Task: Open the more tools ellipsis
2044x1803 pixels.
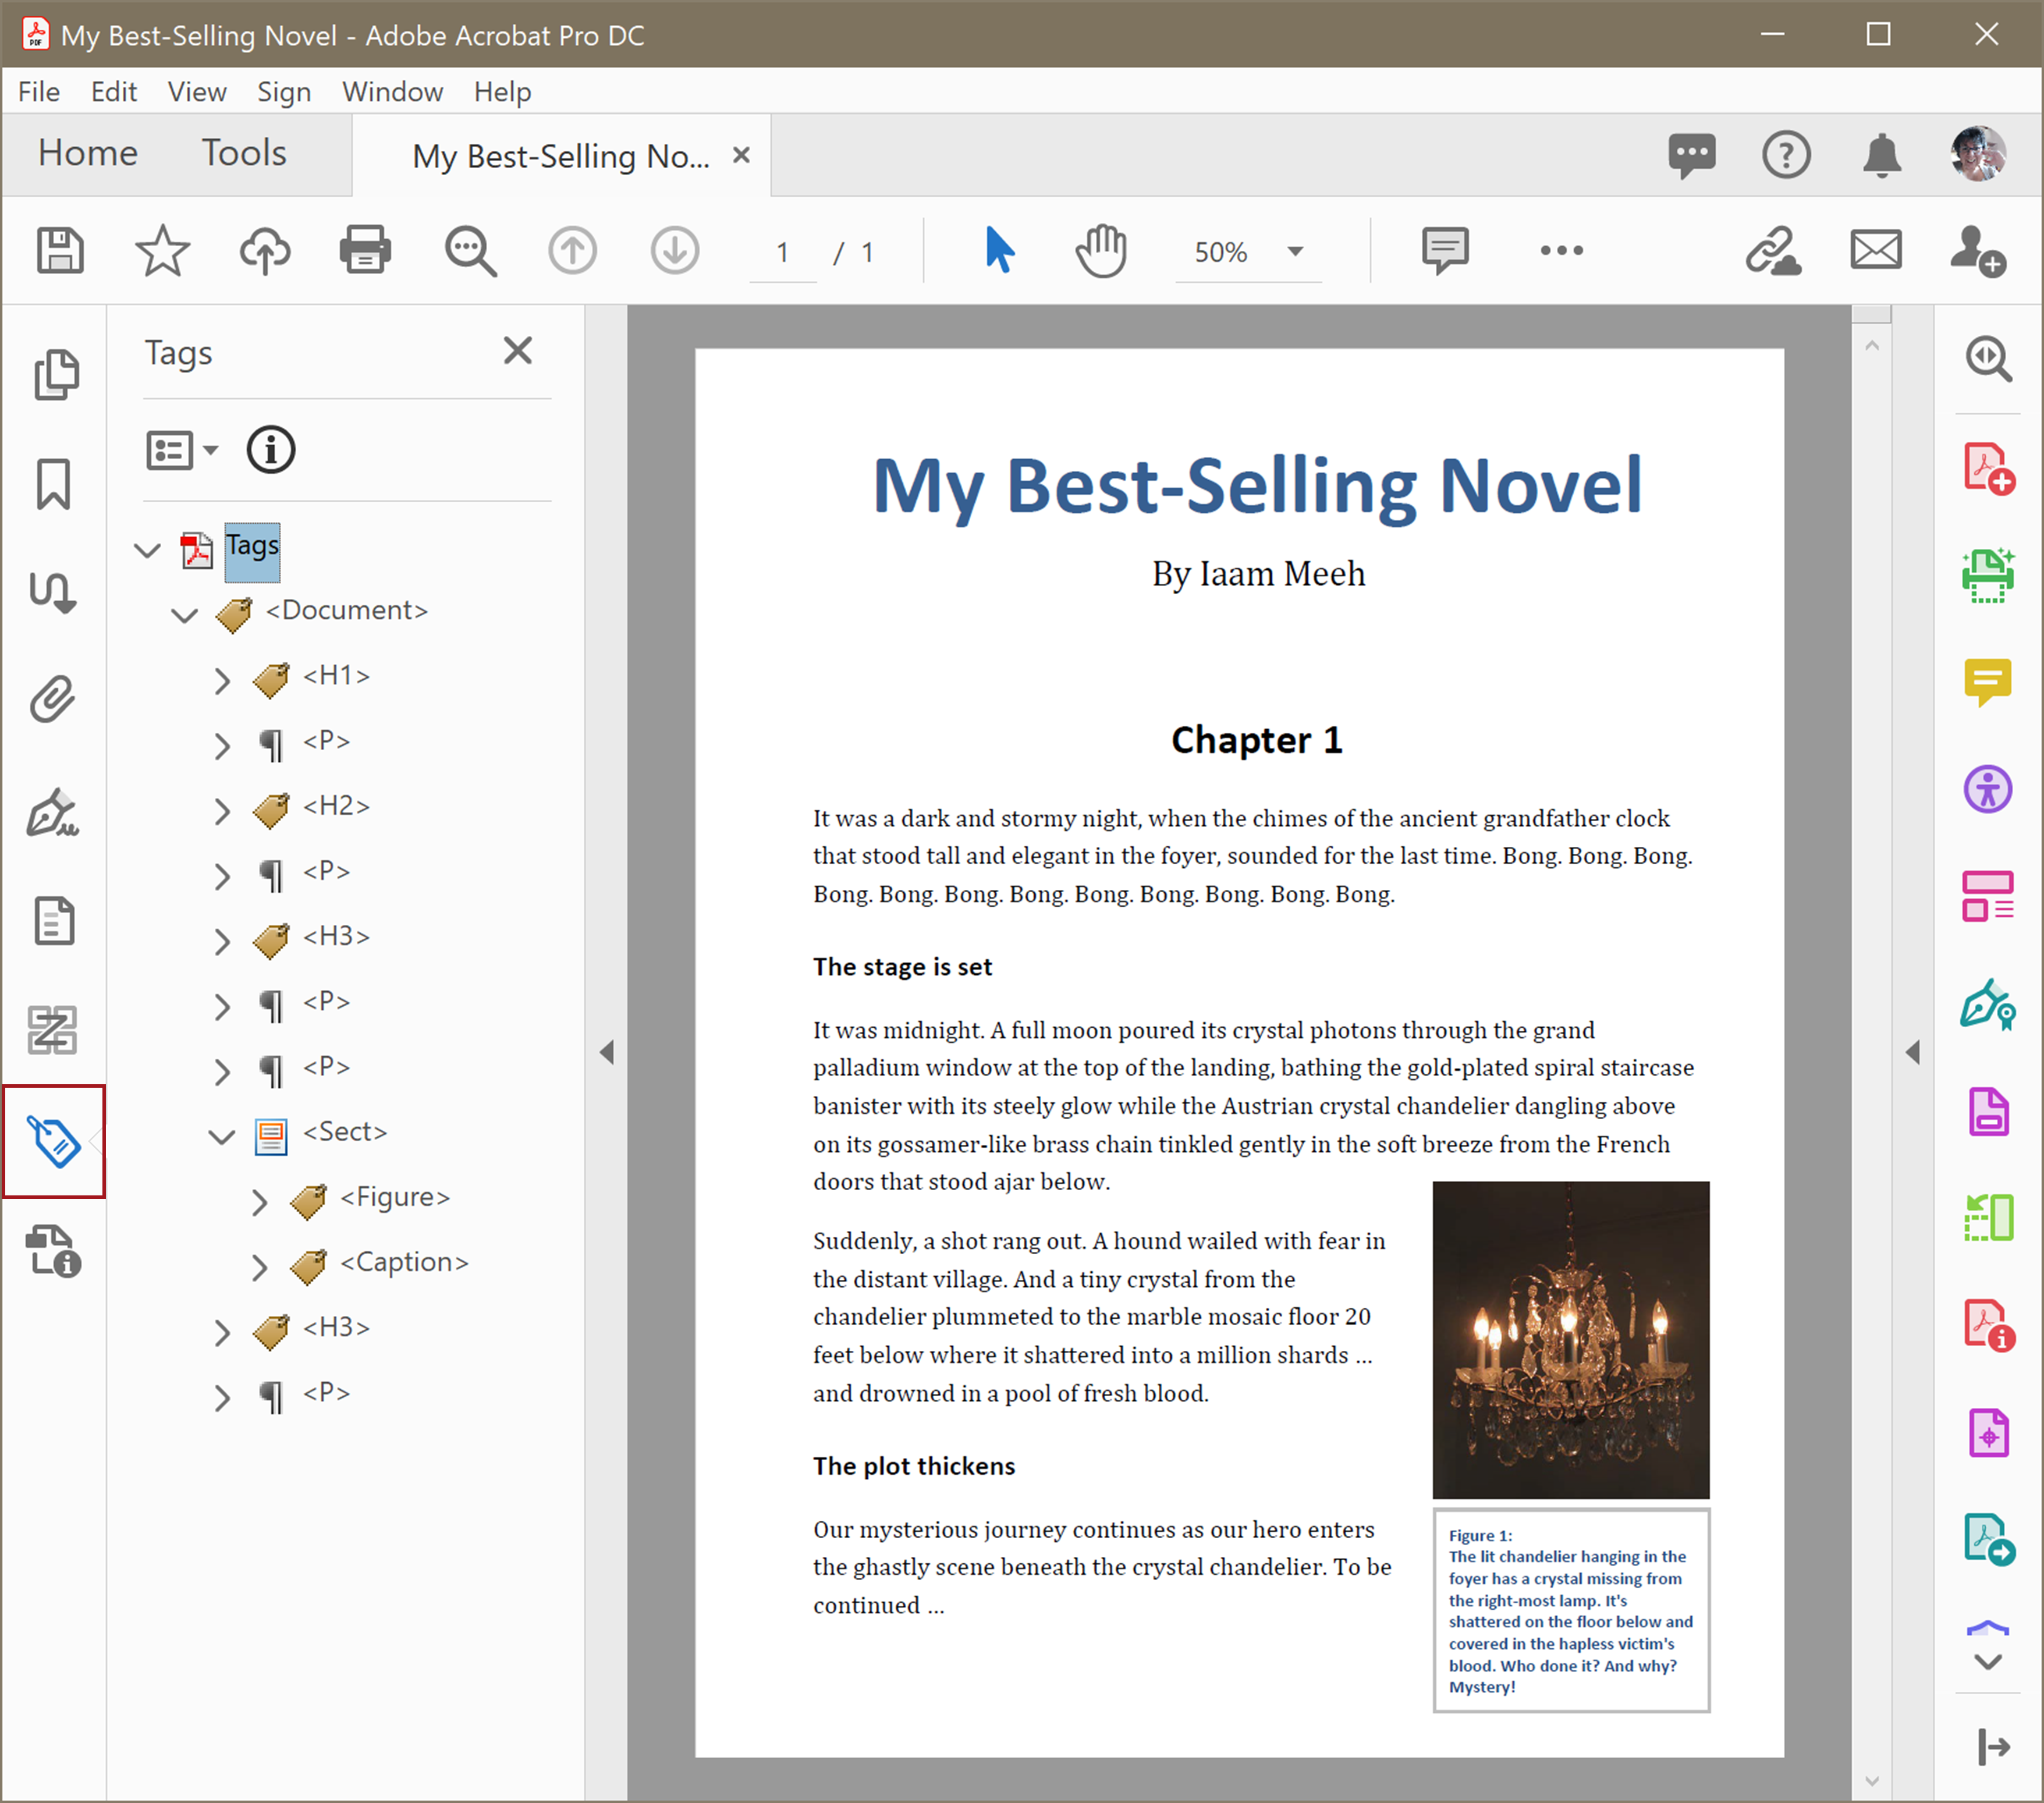Action: 1562,250
